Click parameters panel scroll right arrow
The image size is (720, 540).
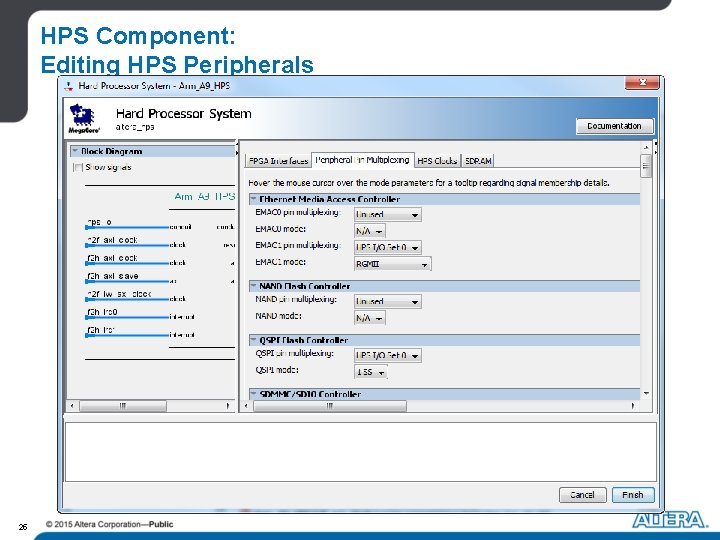point(633,406)
